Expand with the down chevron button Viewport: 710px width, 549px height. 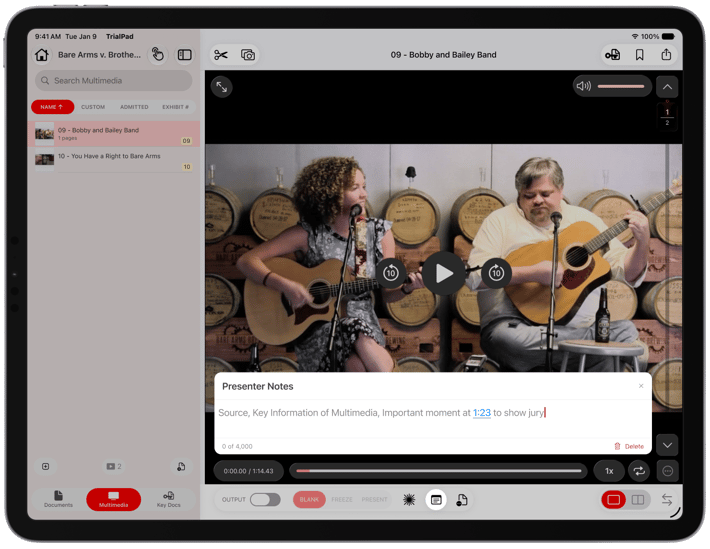tap(667, 445)
